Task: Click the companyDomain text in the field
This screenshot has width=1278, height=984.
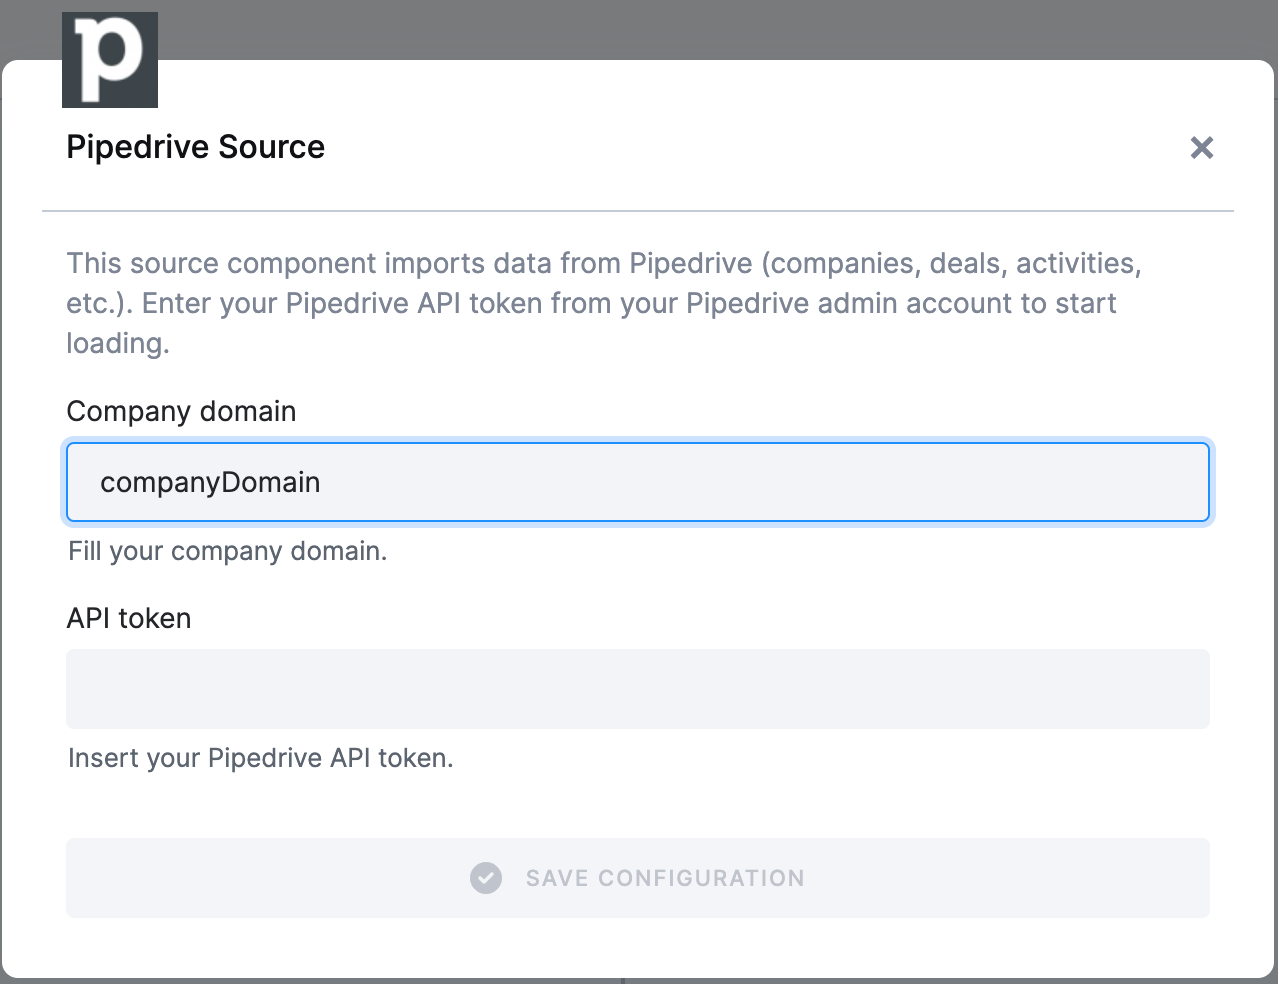Action: 210,482
